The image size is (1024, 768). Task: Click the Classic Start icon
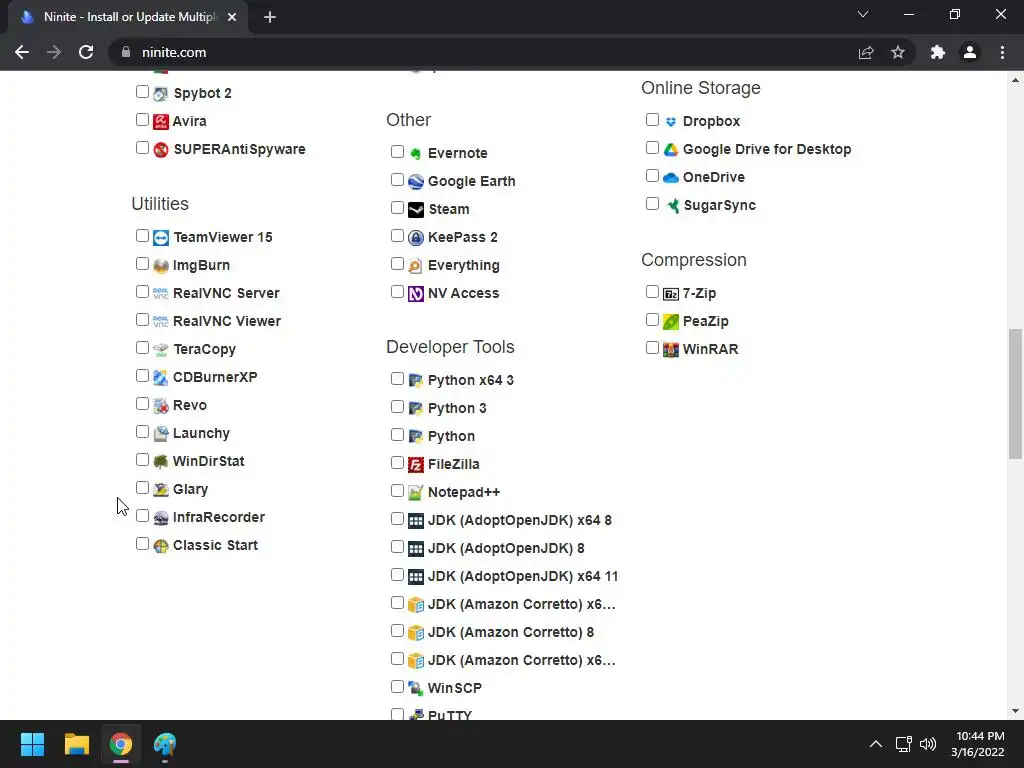pyautogui.click(x=161, y=546)
